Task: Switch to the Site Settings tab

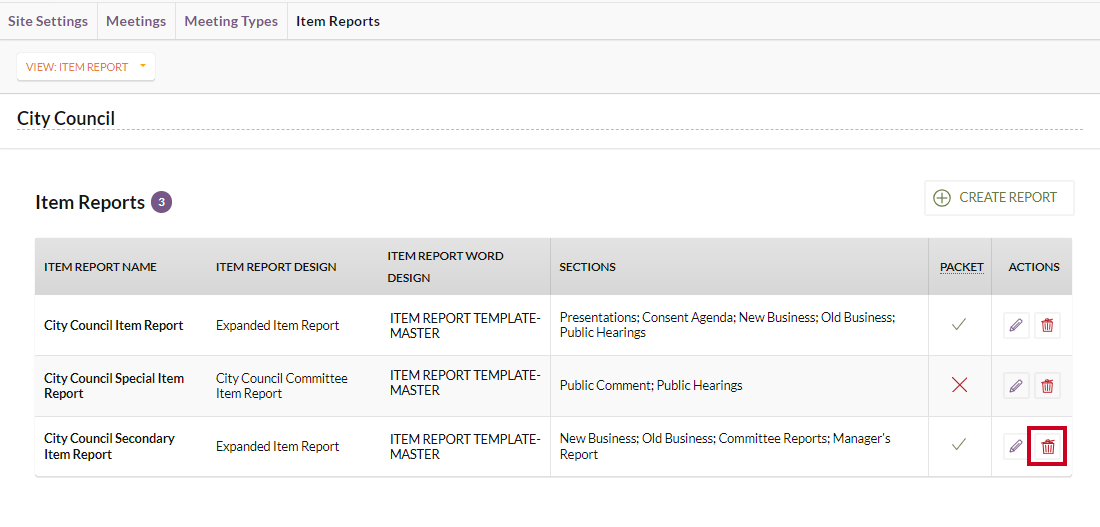Action: (x=48, y=21)
